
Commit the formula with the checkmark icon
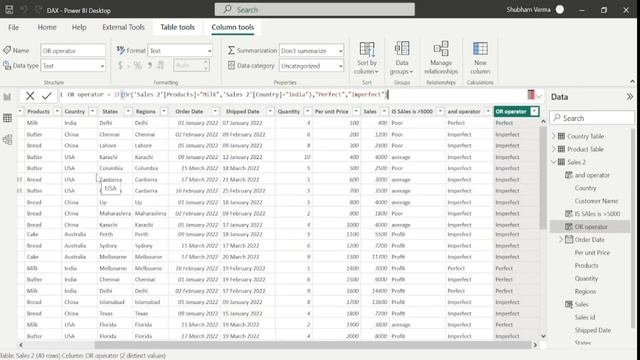tap(47, 96)
